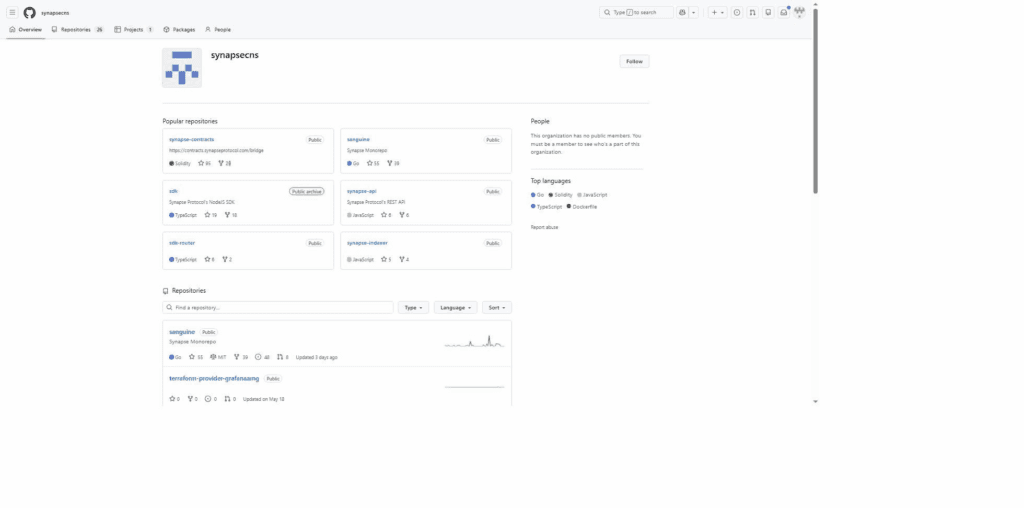This screenshot has width=1024, height=508.
Task: Open the sdk archived repository
Action: coord(173,191)
